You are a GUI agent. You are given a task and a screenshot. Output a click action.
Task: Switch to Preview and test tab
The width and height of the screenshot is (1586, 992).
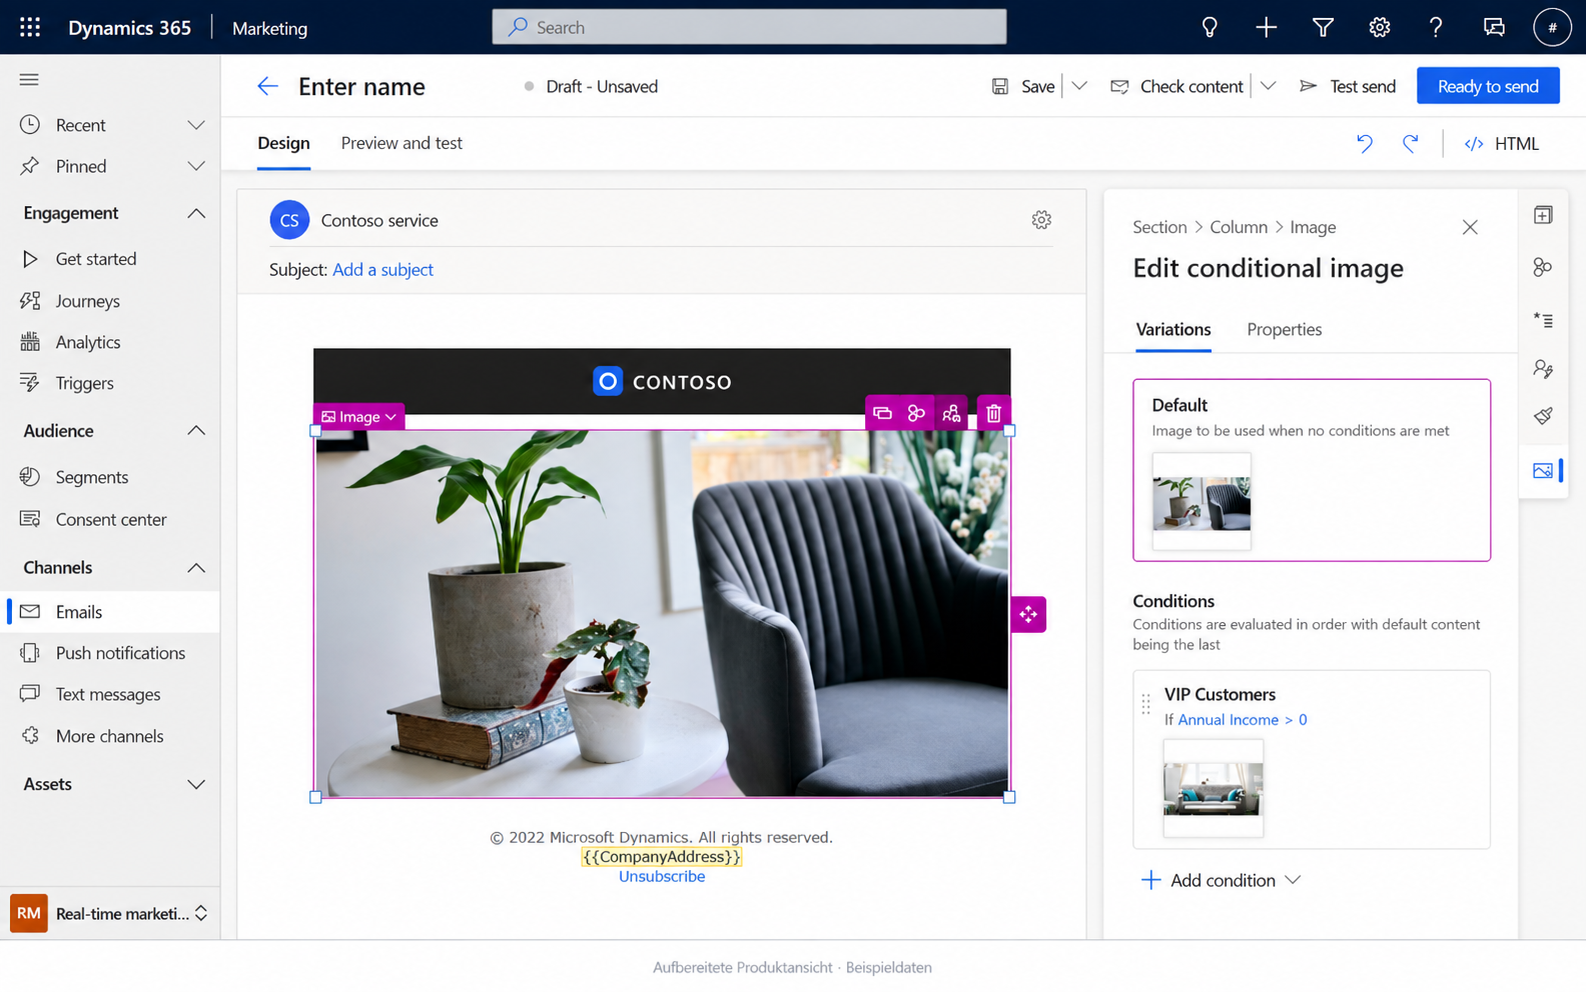tap(401, 143)
